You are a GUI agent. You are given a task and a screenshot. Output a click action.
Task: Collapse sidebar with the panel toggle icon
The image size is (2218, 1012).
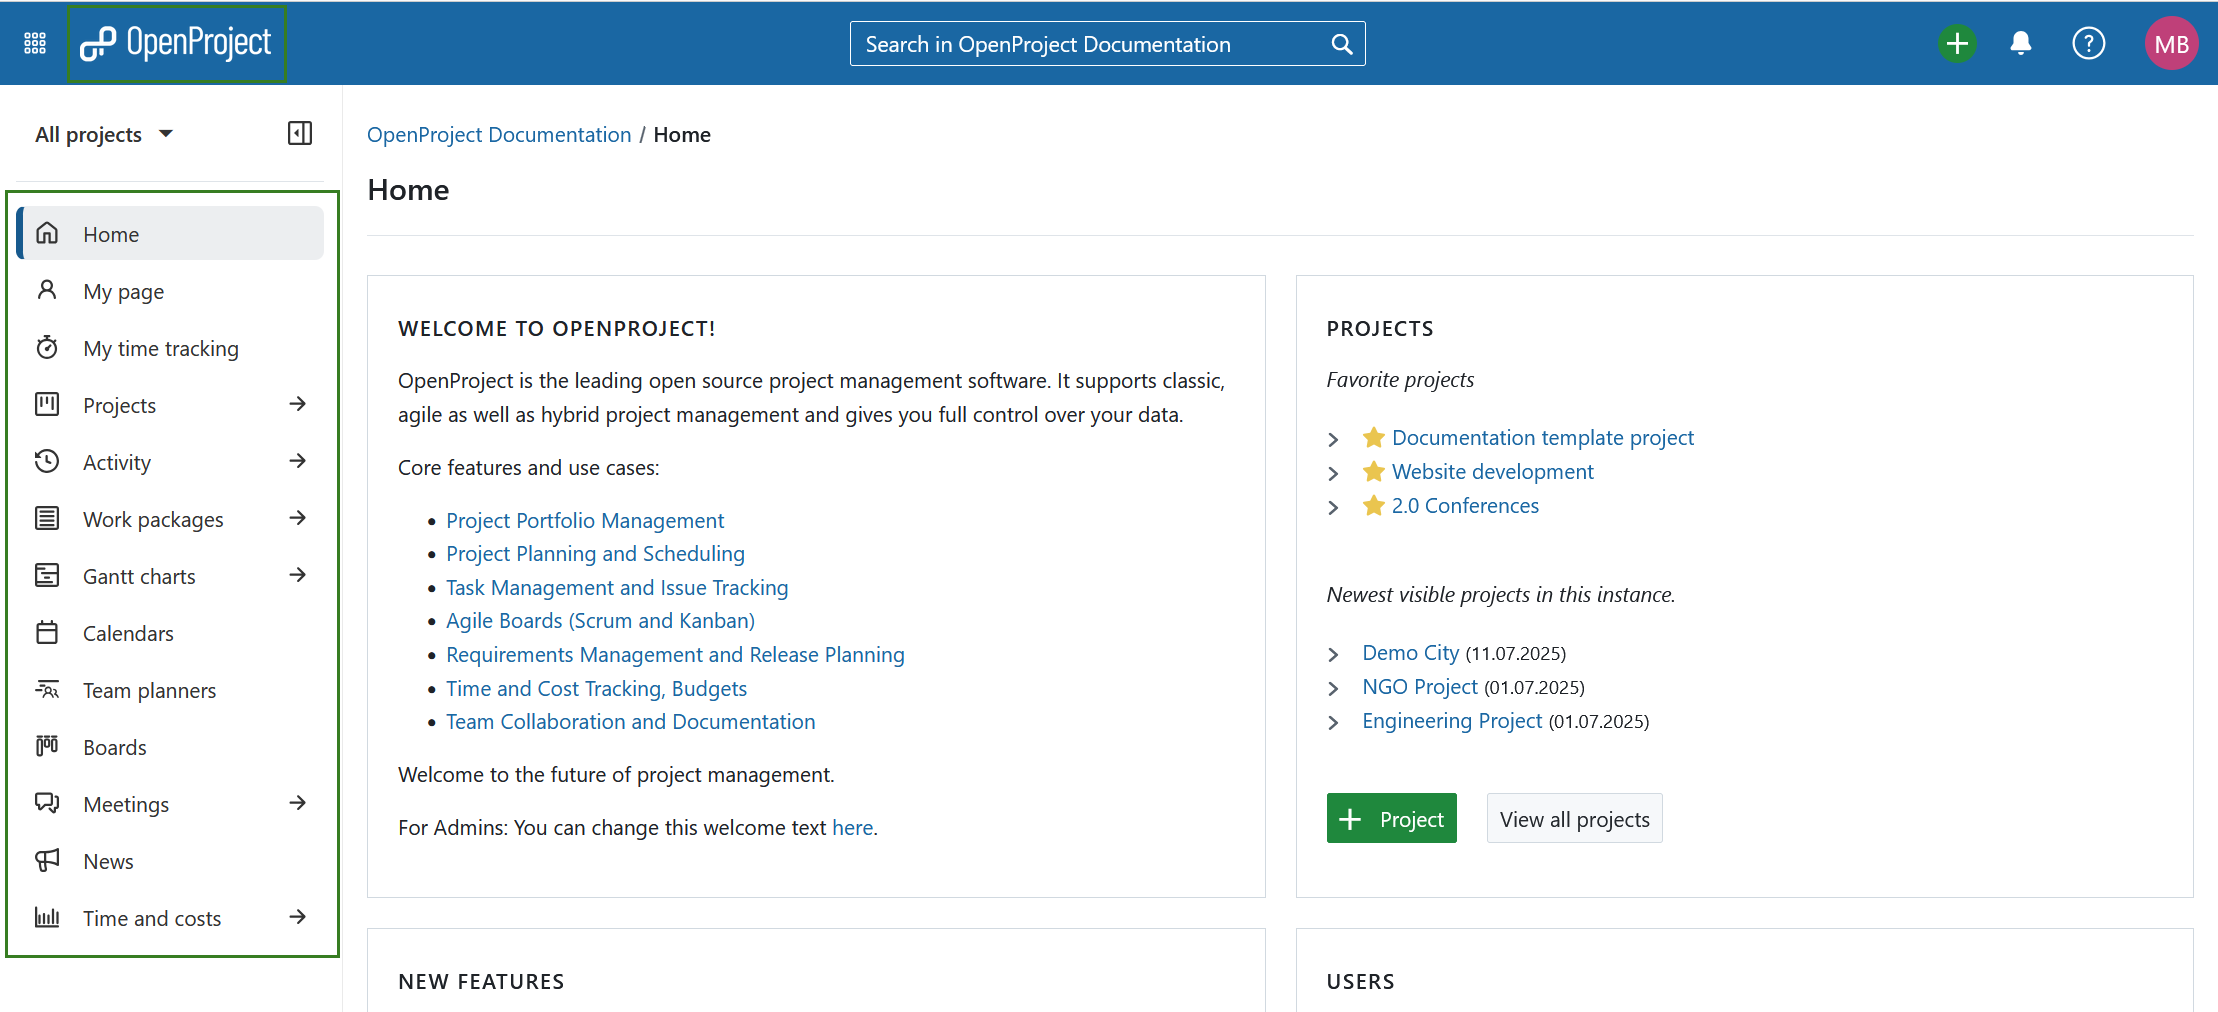[300, 134]
